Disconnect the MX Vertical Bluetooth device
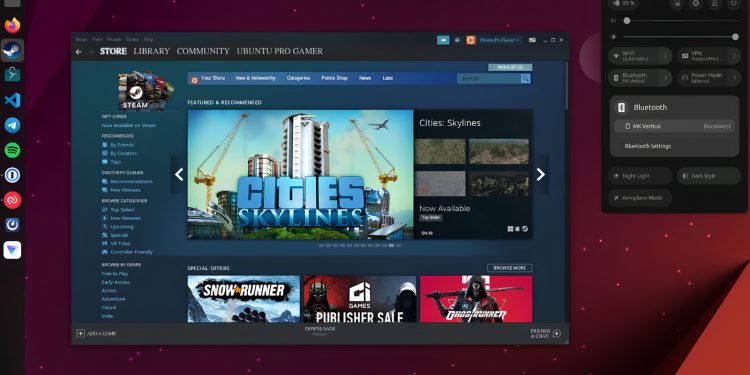This screenshot has width=750, height=375. pos(717,126)
